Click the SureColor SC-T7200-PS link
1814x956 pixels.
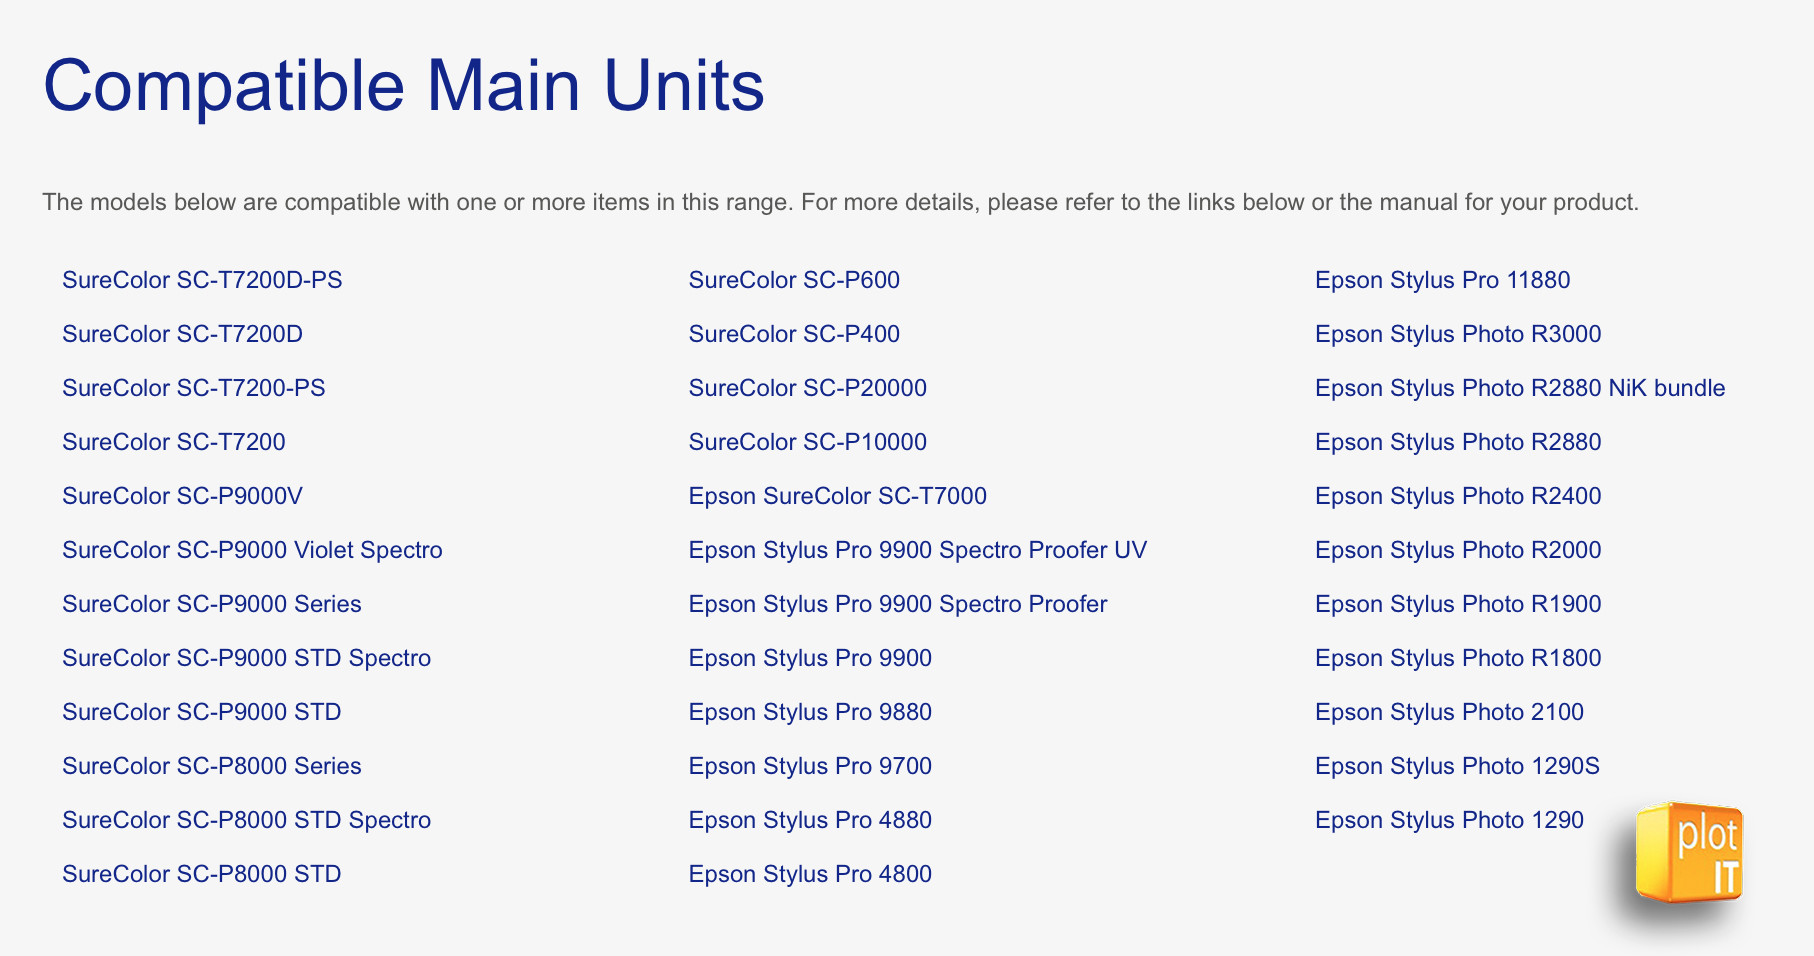pos(194,388)
